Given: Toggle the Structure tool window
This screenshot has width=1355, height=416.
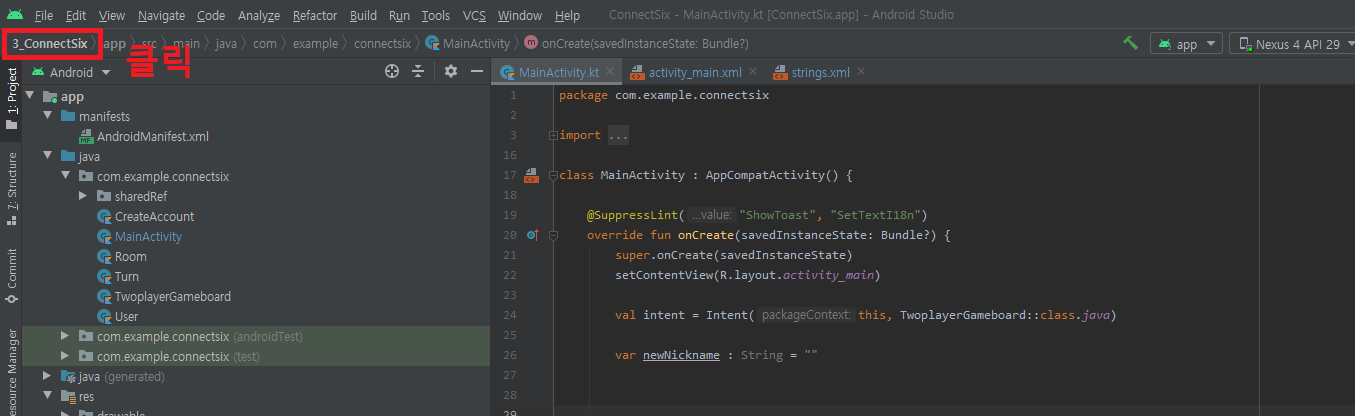Looking at the screenshot, I should (11, 187).
